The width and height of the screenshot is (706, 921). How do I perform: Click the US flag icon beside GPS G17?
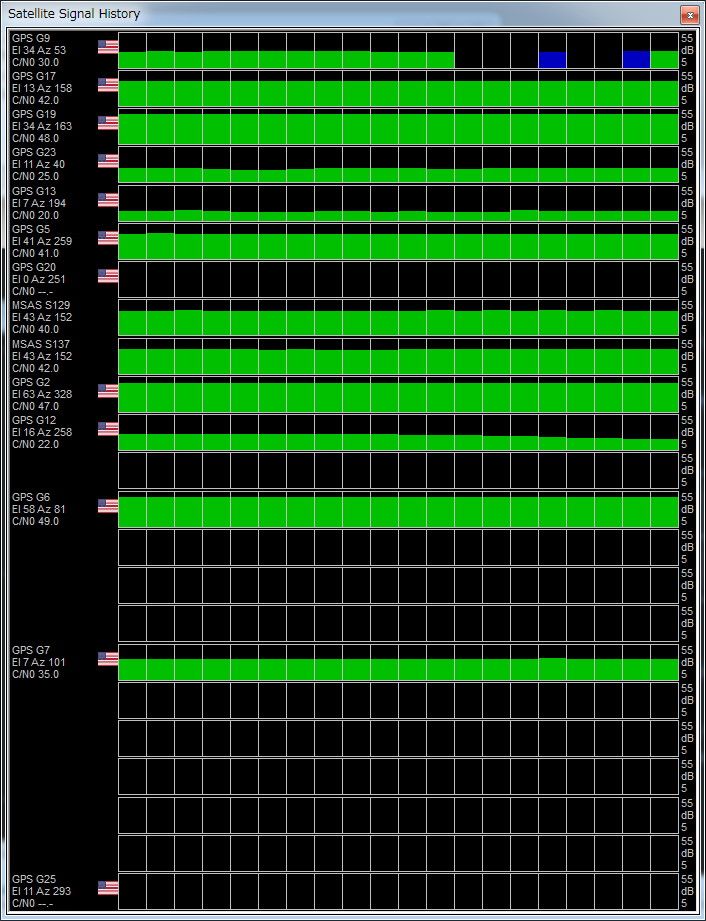108,85
